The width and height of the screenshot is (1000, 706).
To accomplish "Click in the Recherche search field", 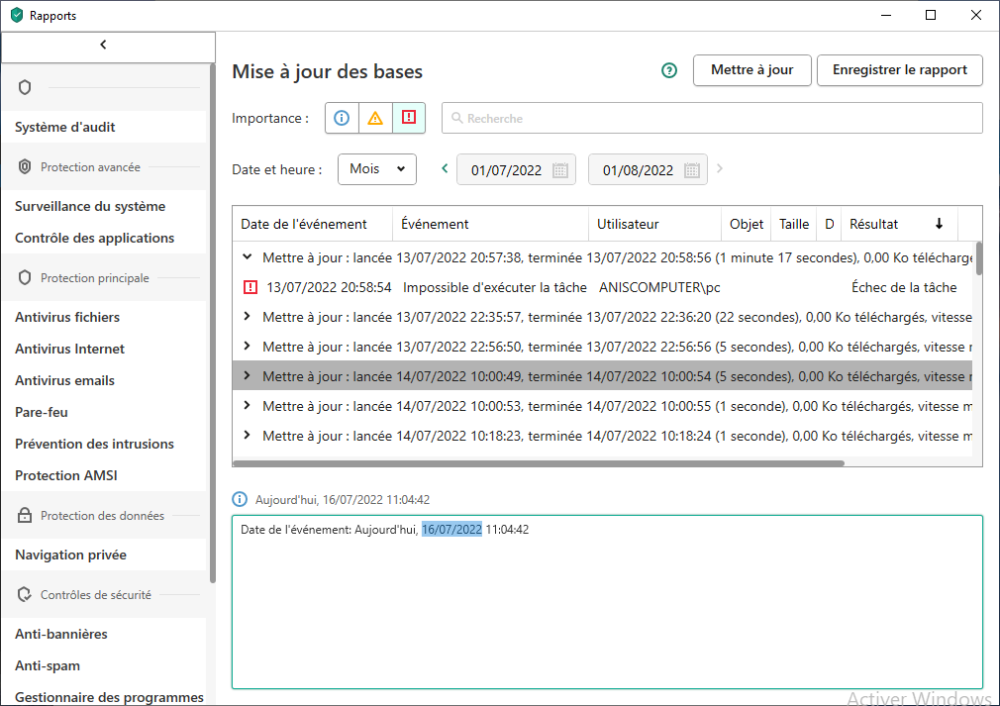I will [712, 118].
